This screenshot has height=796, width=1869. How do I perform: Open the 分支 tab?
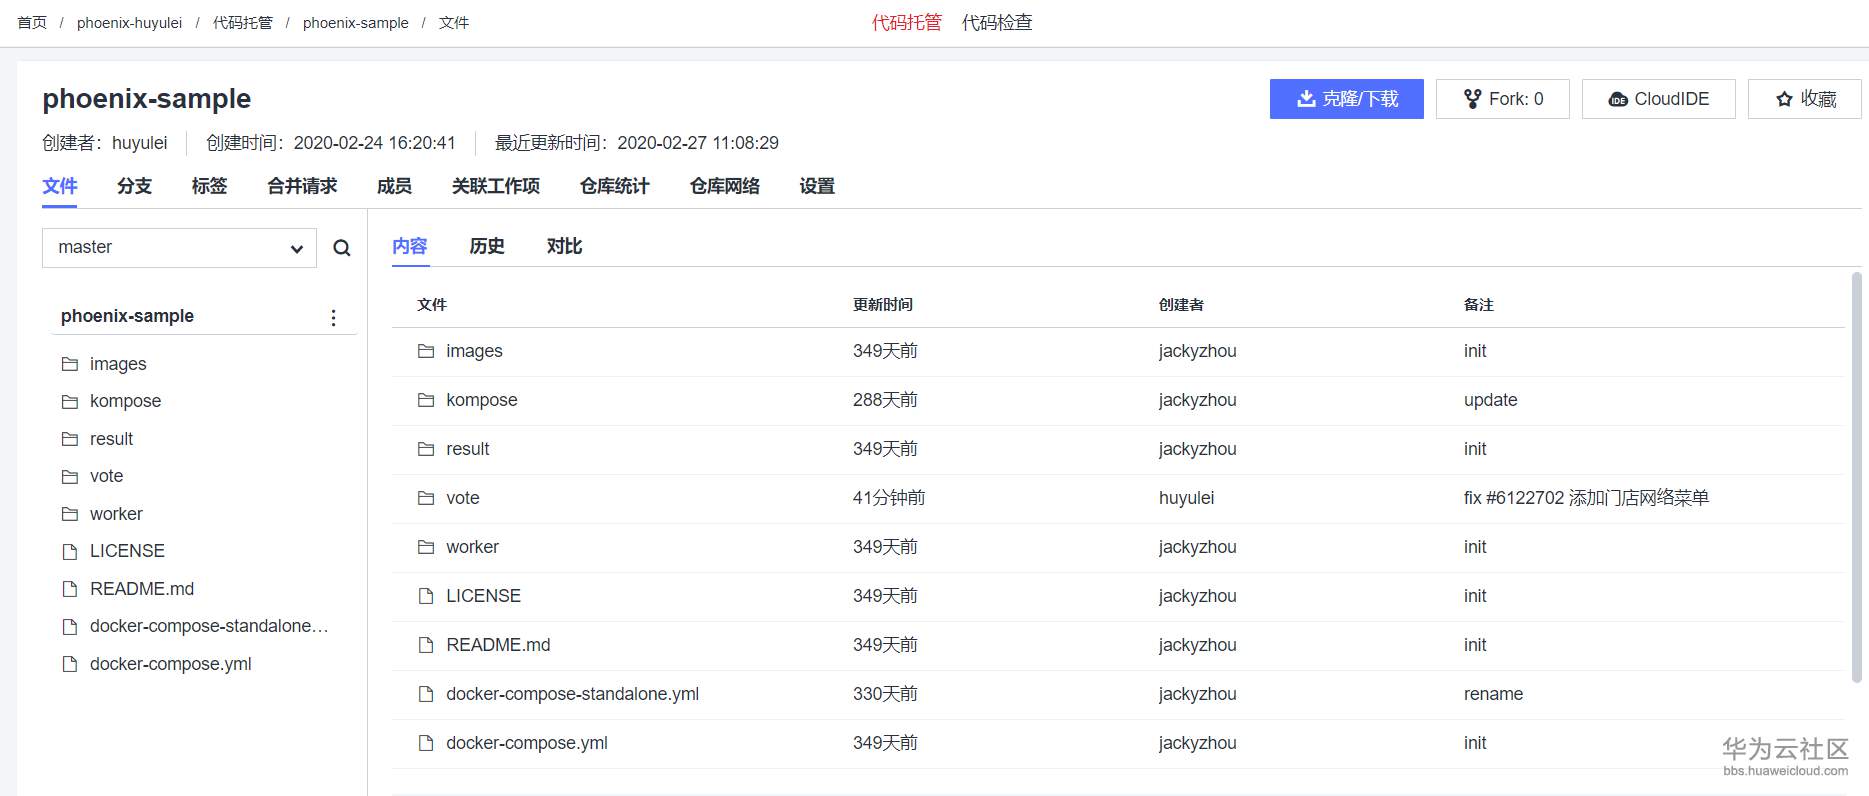tap(135, 186)
